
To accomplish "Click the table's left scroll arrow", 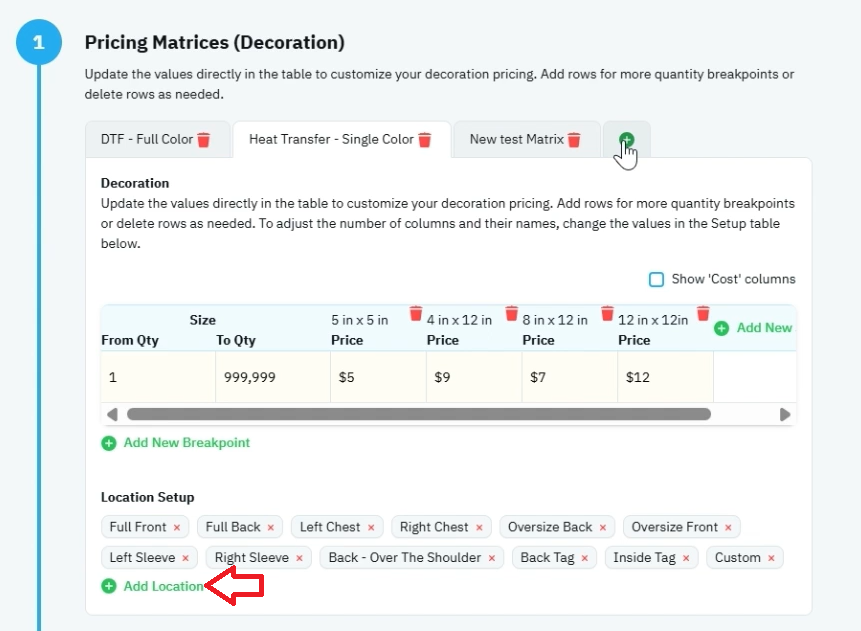I will tap(113, 415).
